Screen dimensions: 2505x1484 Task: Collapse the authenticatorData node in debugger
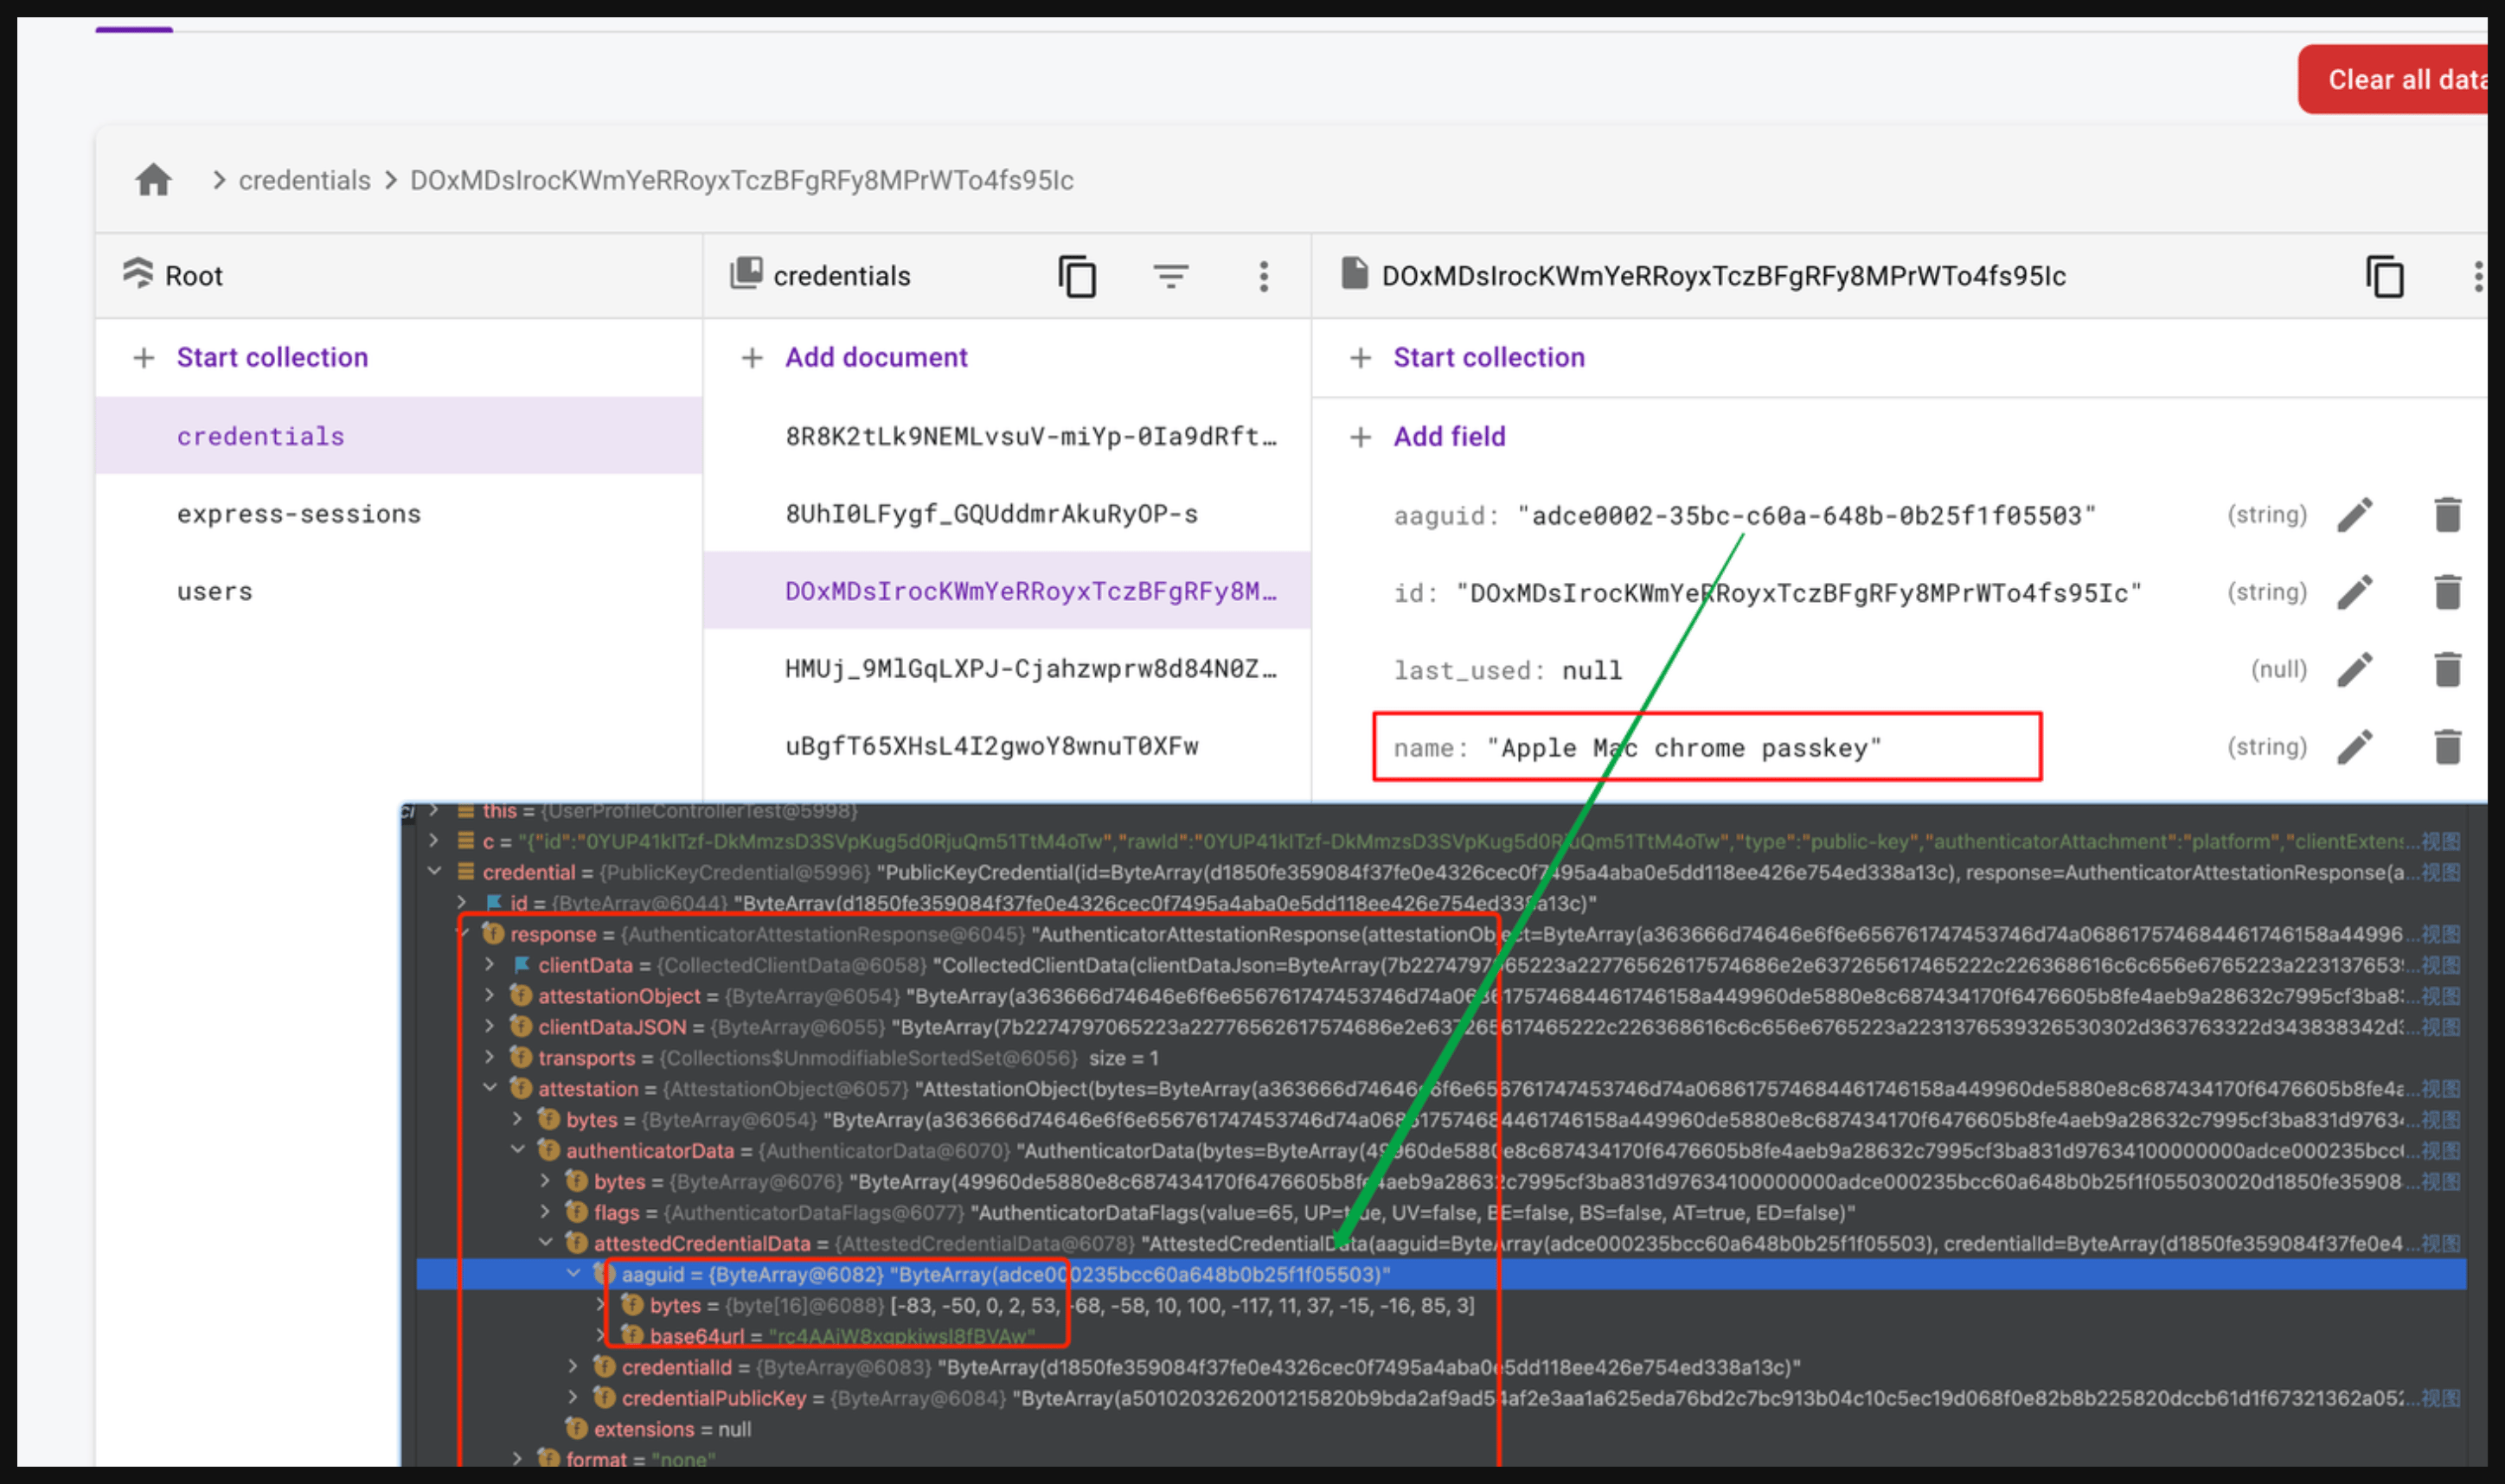[x=518, y=1150]
